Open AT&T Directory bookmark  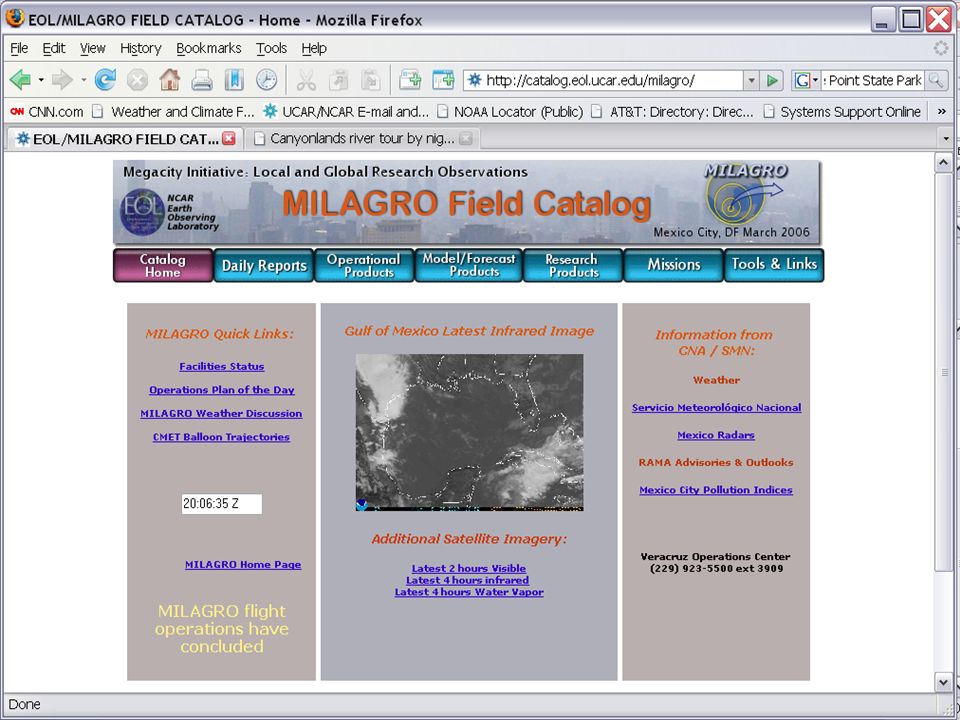point(672,112)
